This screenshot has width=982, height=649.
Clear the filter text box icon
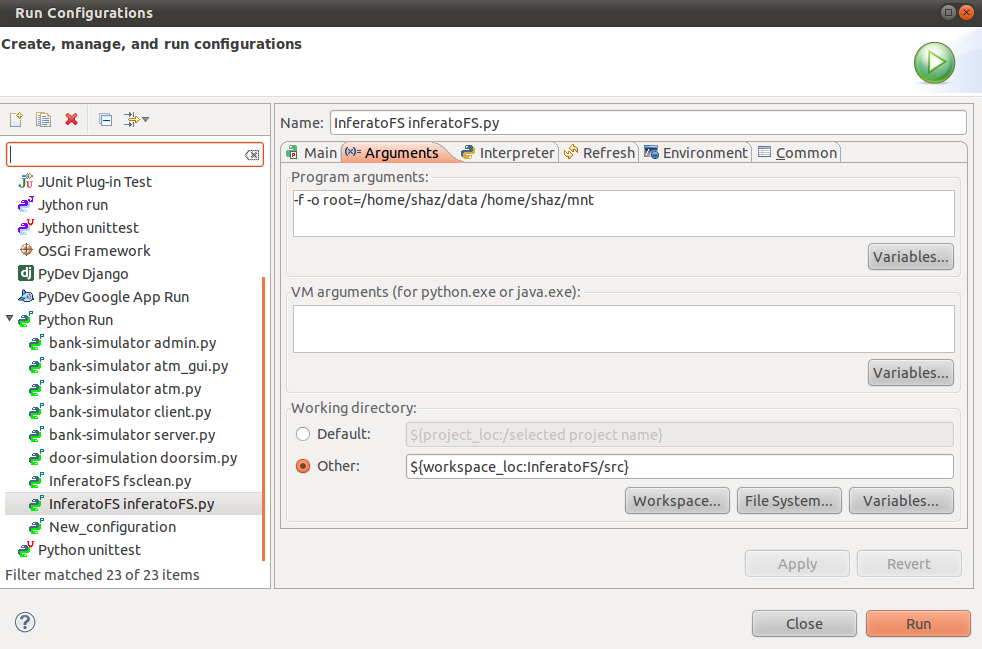(x=252, y=155)
